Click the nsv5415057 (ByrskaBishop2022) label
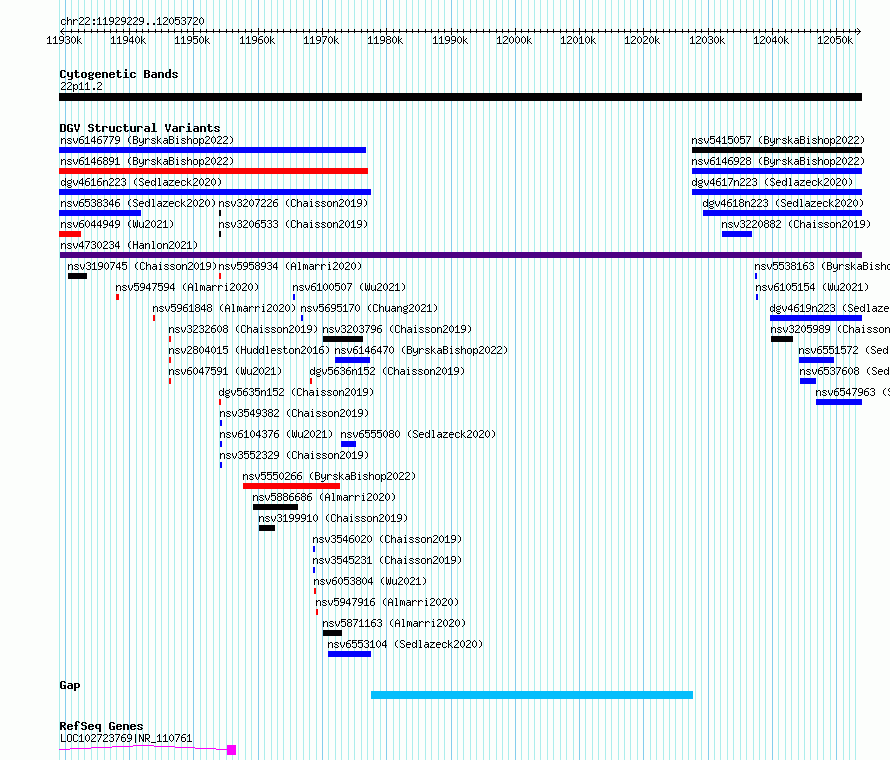The height and width of the screenshot is (760, 890). [778, 140]
